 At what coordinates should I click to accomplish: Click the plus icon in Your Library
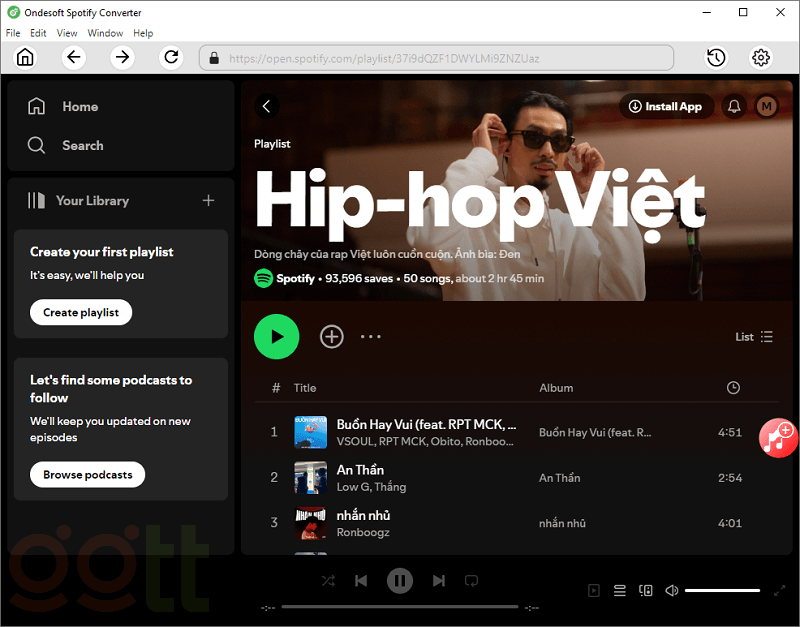tap(208, 200)
